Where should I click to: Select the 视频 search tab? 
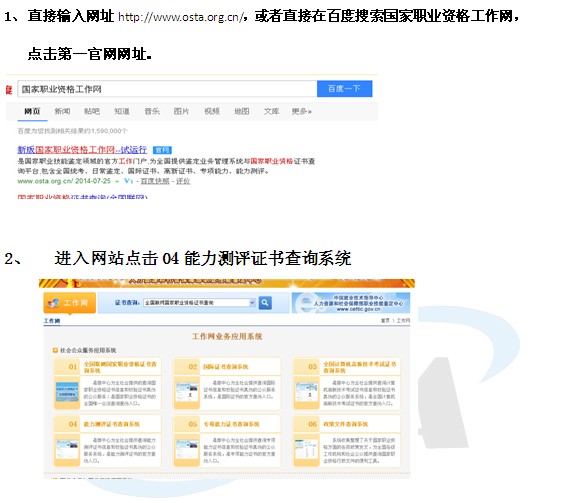[211, 111]
